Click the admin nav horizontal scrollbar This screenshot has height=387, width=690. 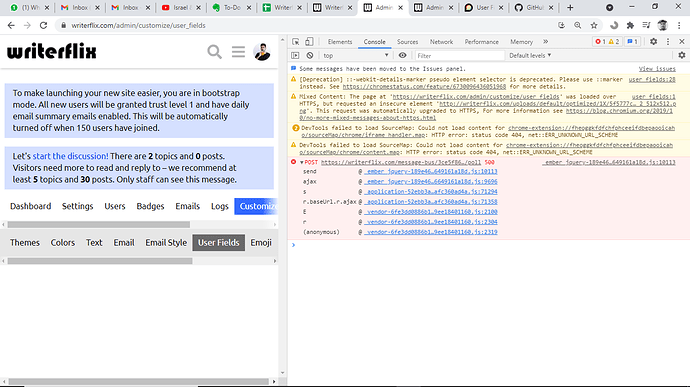pos(99,225)
